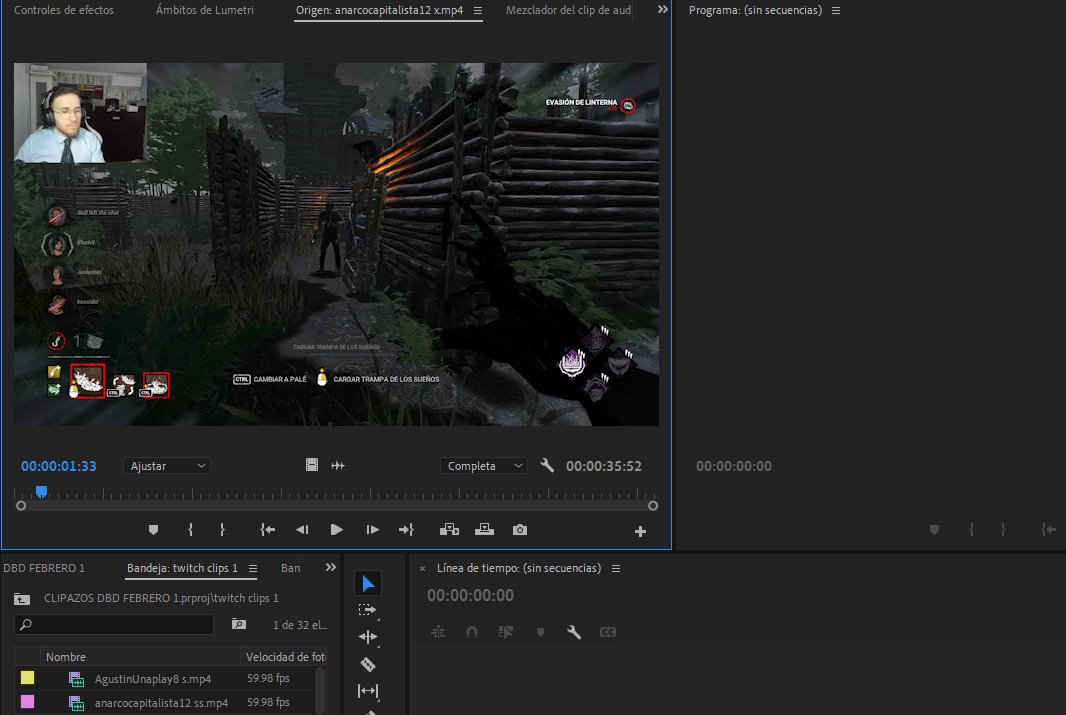Screen dimensions: 1066x715
Task: Activate the Selection arrow tool
Action: (x=368, y=583)
